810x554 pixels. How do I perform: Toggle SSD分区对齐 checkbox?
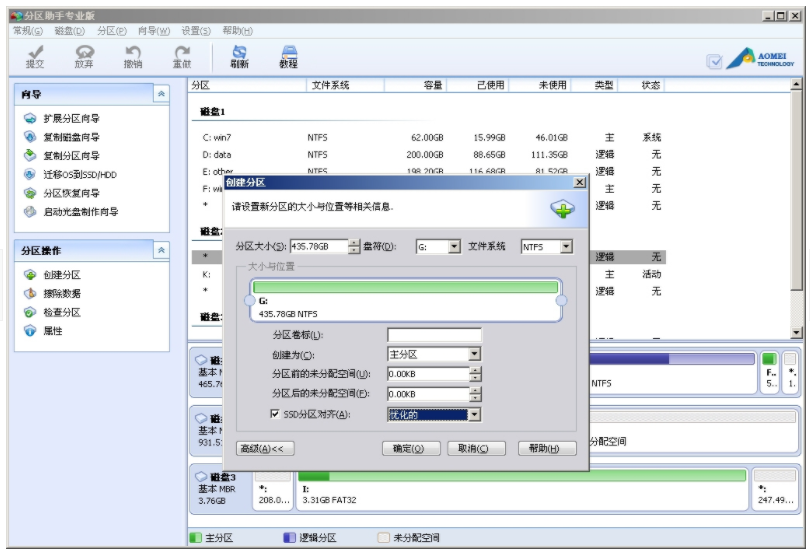click(275, 413)
